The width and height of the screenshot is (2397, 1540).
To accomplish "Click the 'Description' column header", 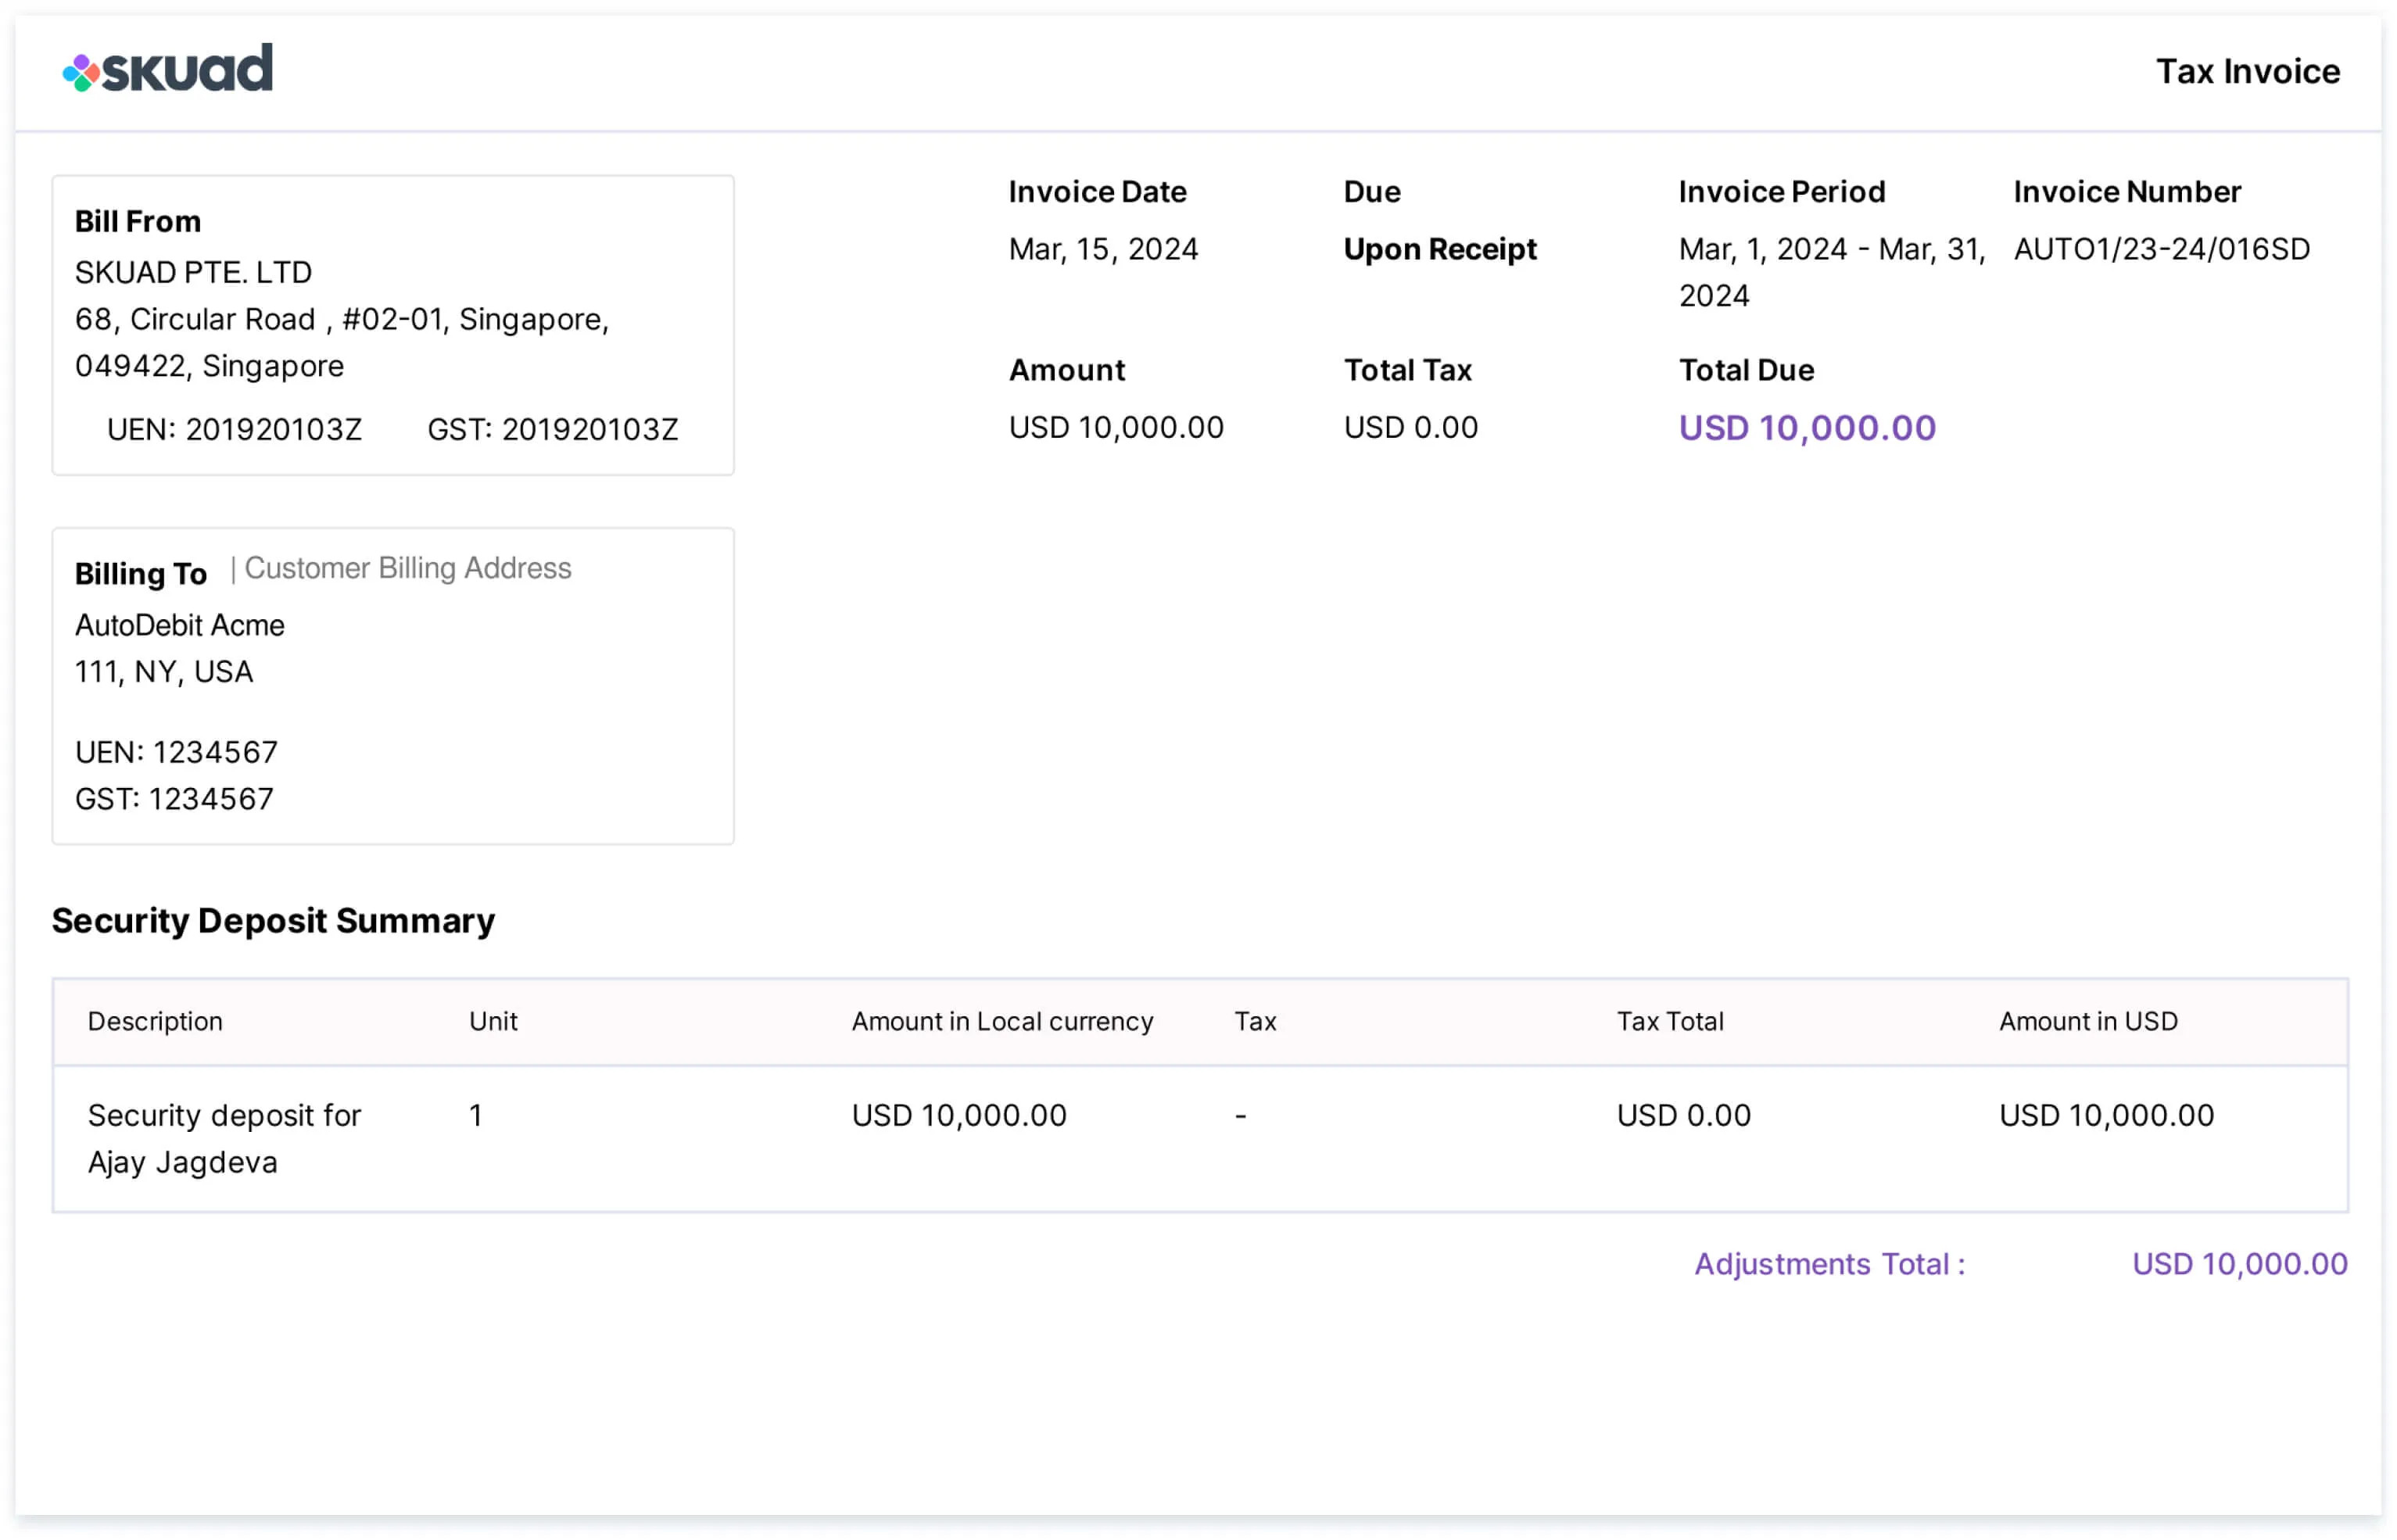I will click(155, 1021).
